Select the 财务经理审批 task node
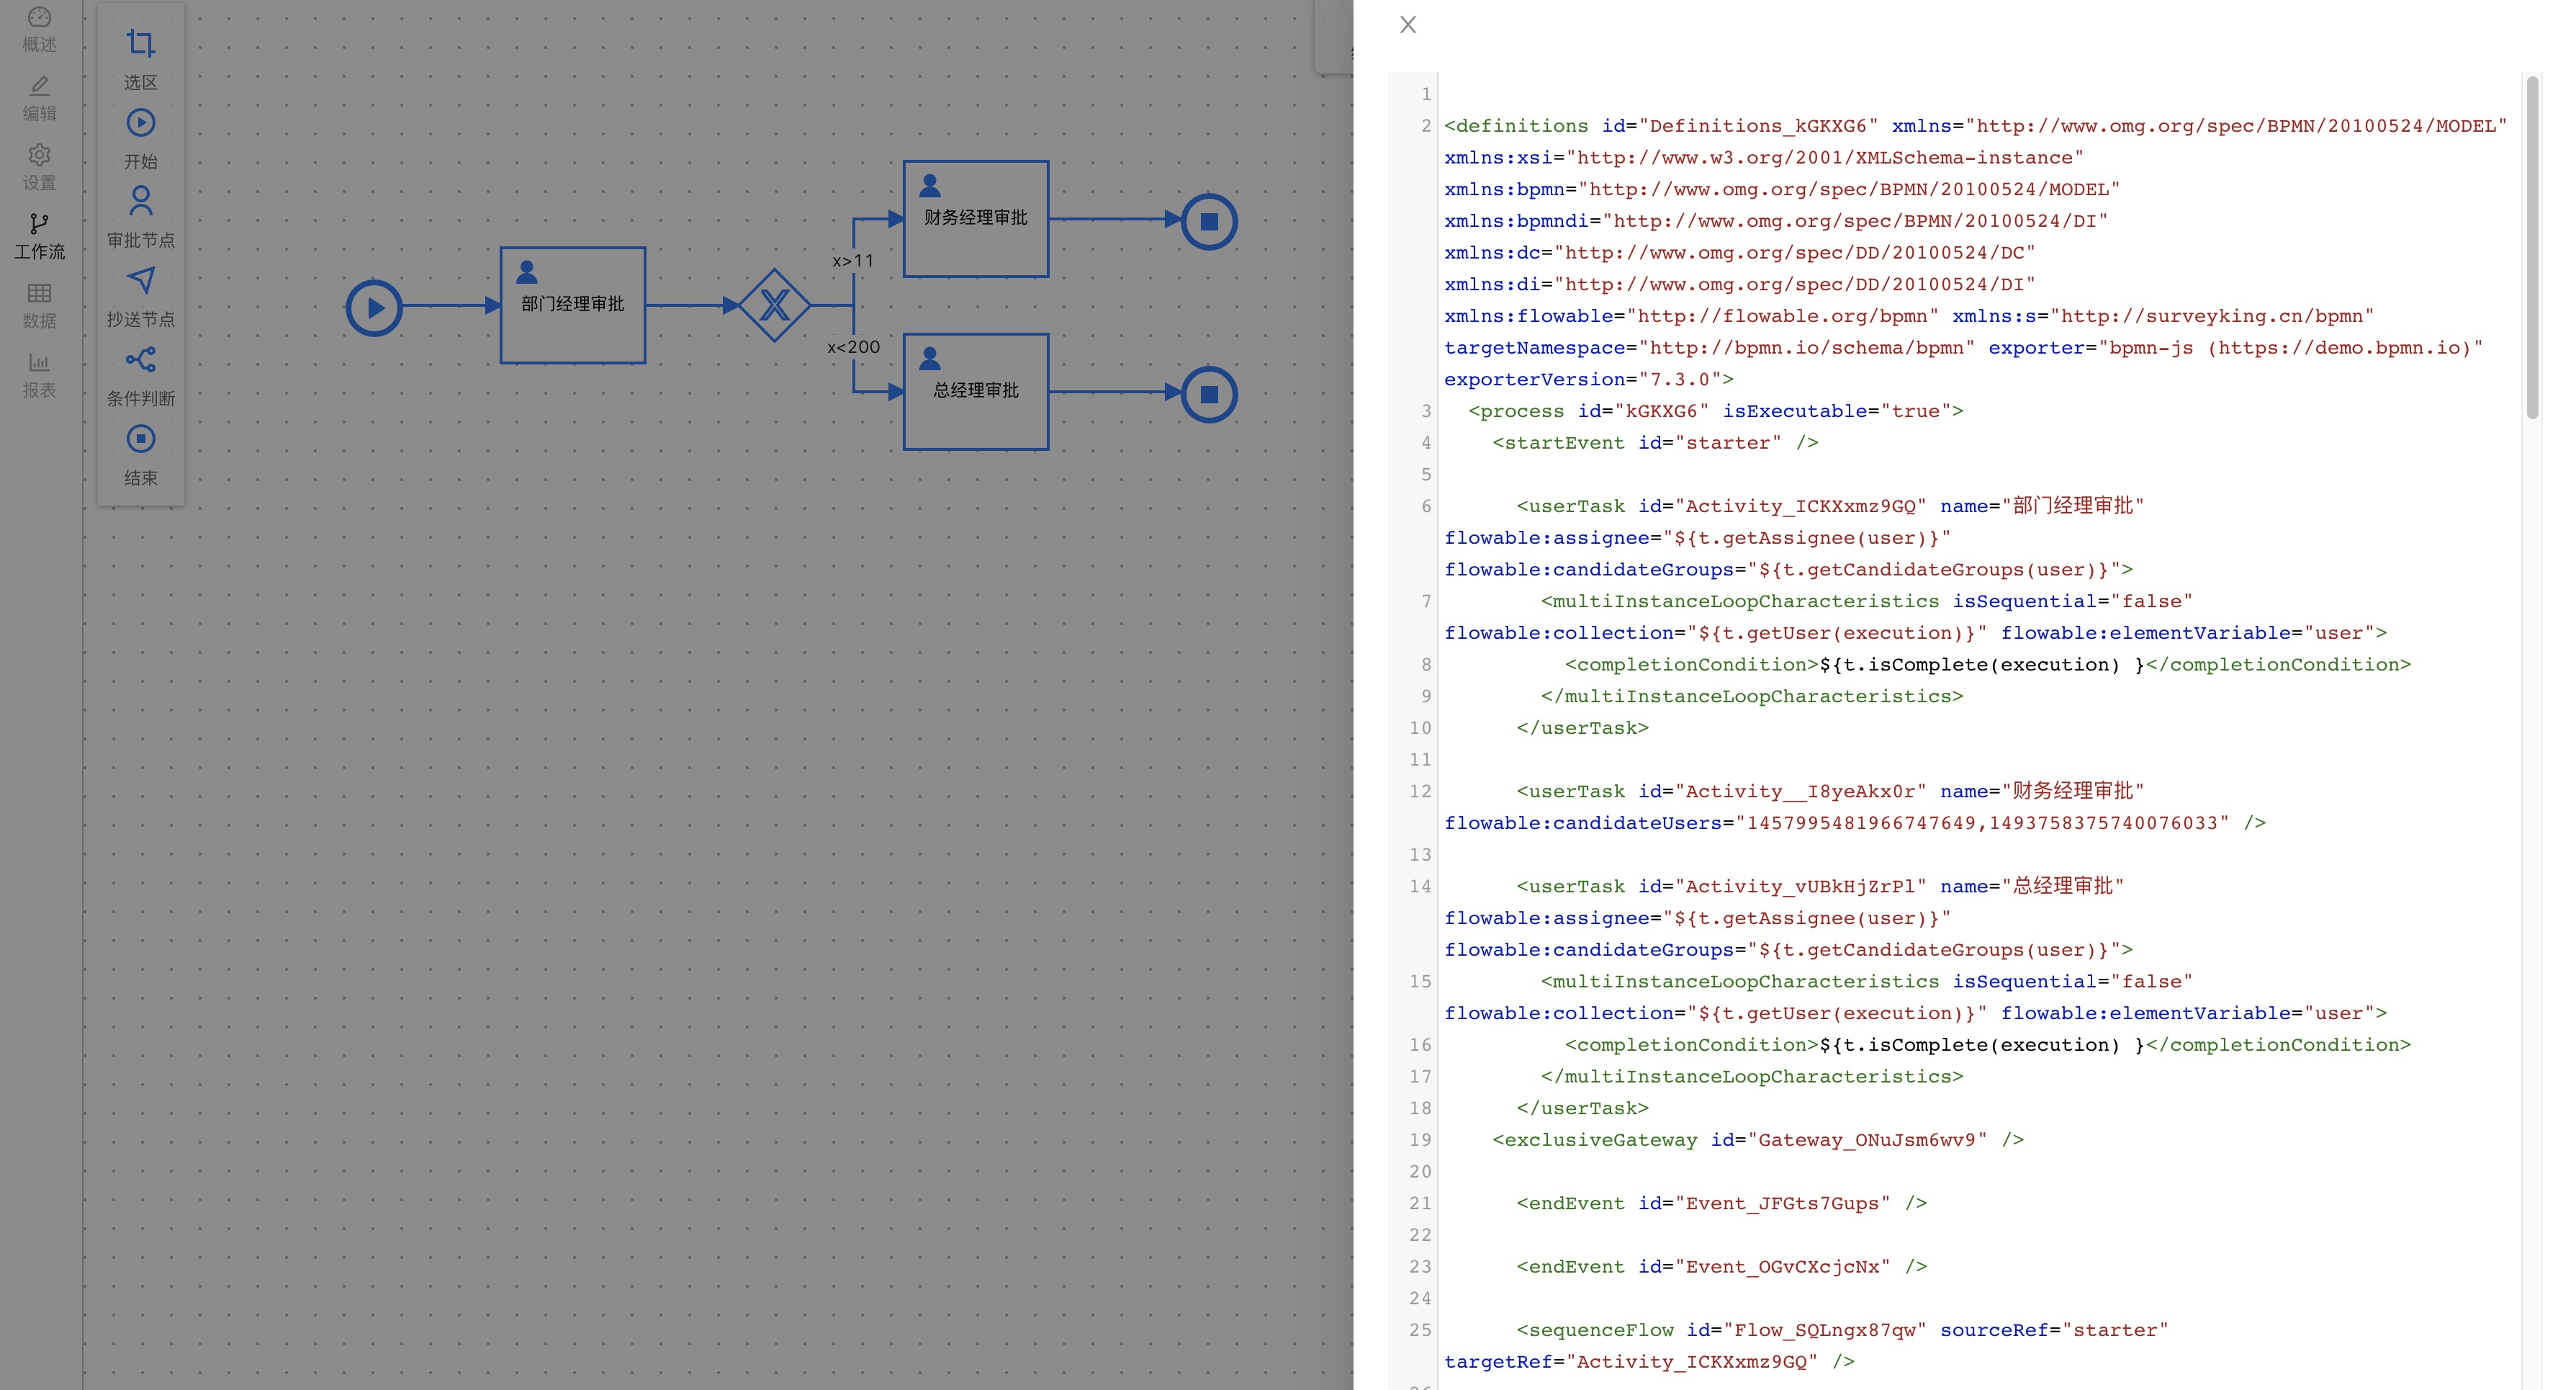The image size is (2576, 1390). tap(975, 218)
